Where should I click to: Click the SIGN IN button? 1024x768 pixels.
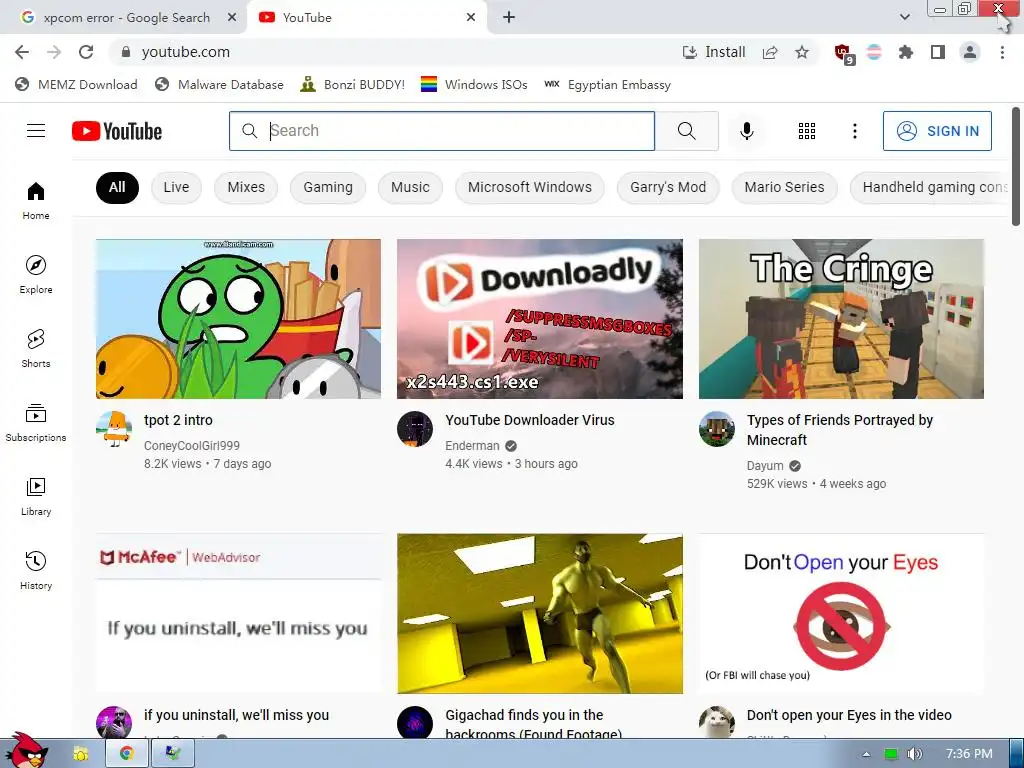[937, 131]
